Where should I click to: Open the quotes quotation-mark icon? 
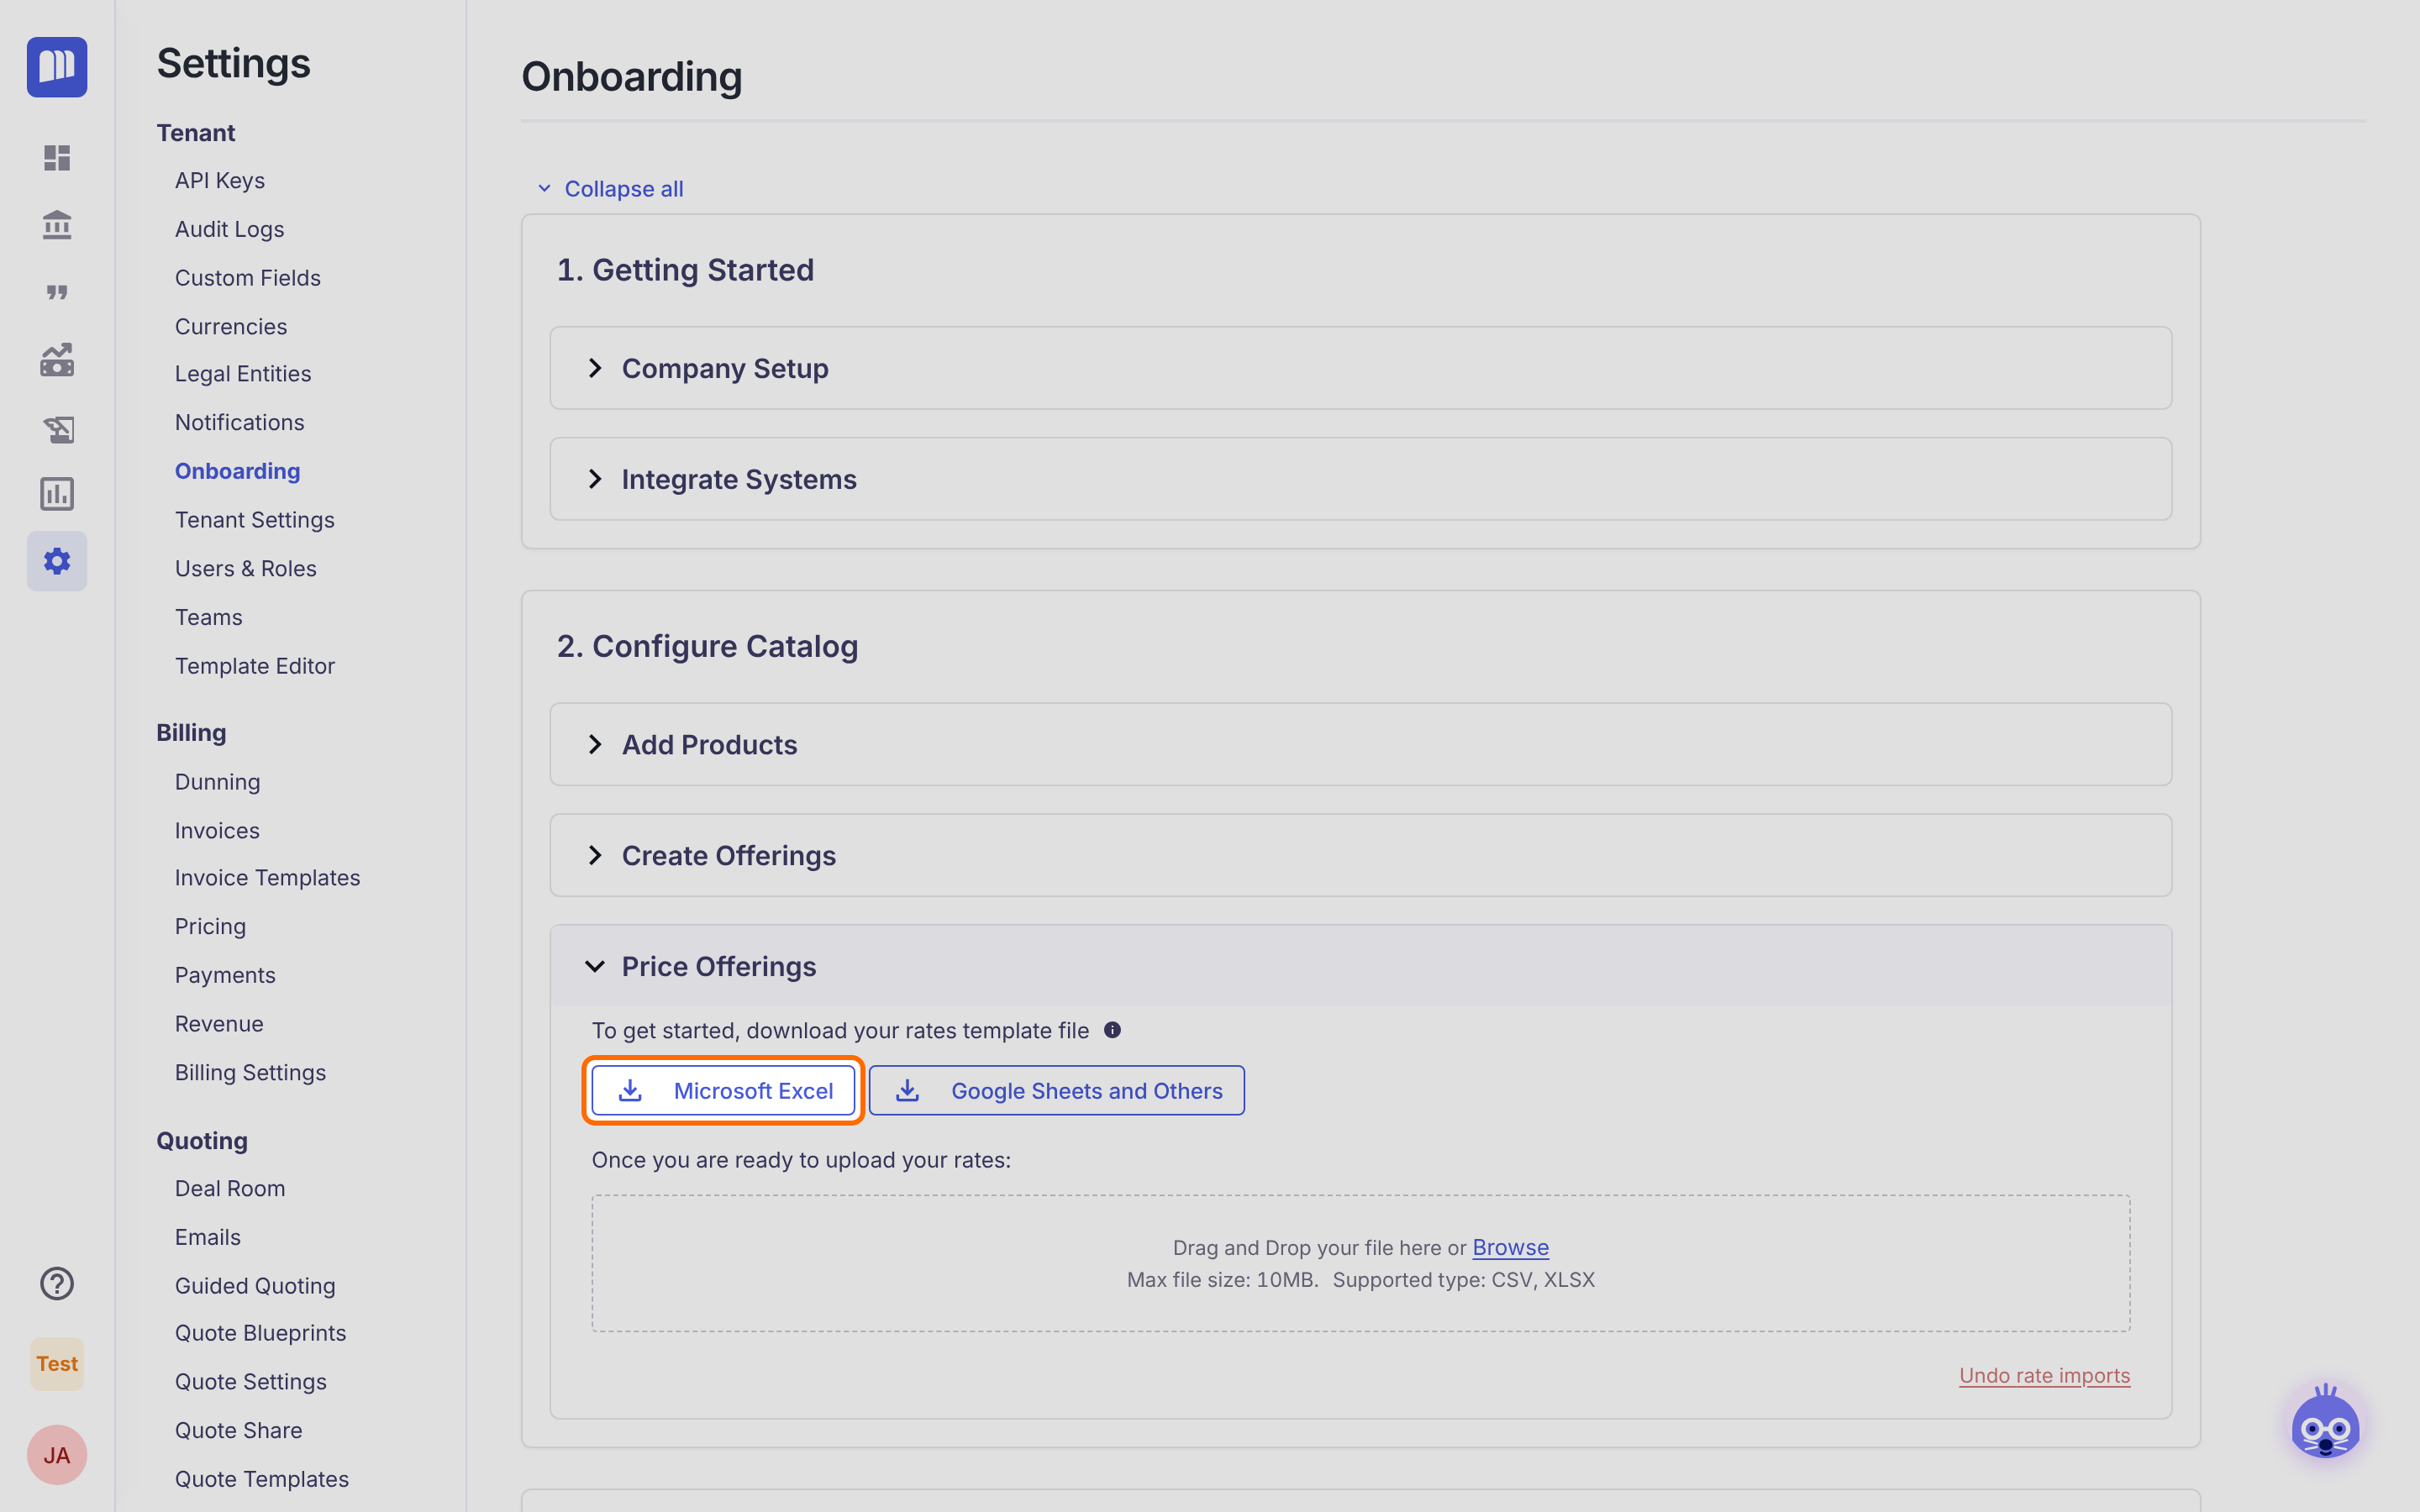pyautogui.click(x=57, y=292)
